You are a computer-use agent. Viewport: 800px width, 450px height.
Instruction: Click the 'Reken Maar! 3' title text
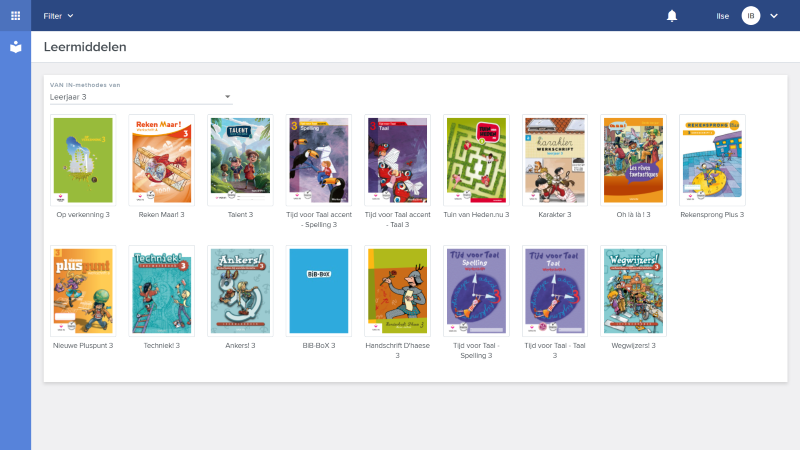point(162,215)
